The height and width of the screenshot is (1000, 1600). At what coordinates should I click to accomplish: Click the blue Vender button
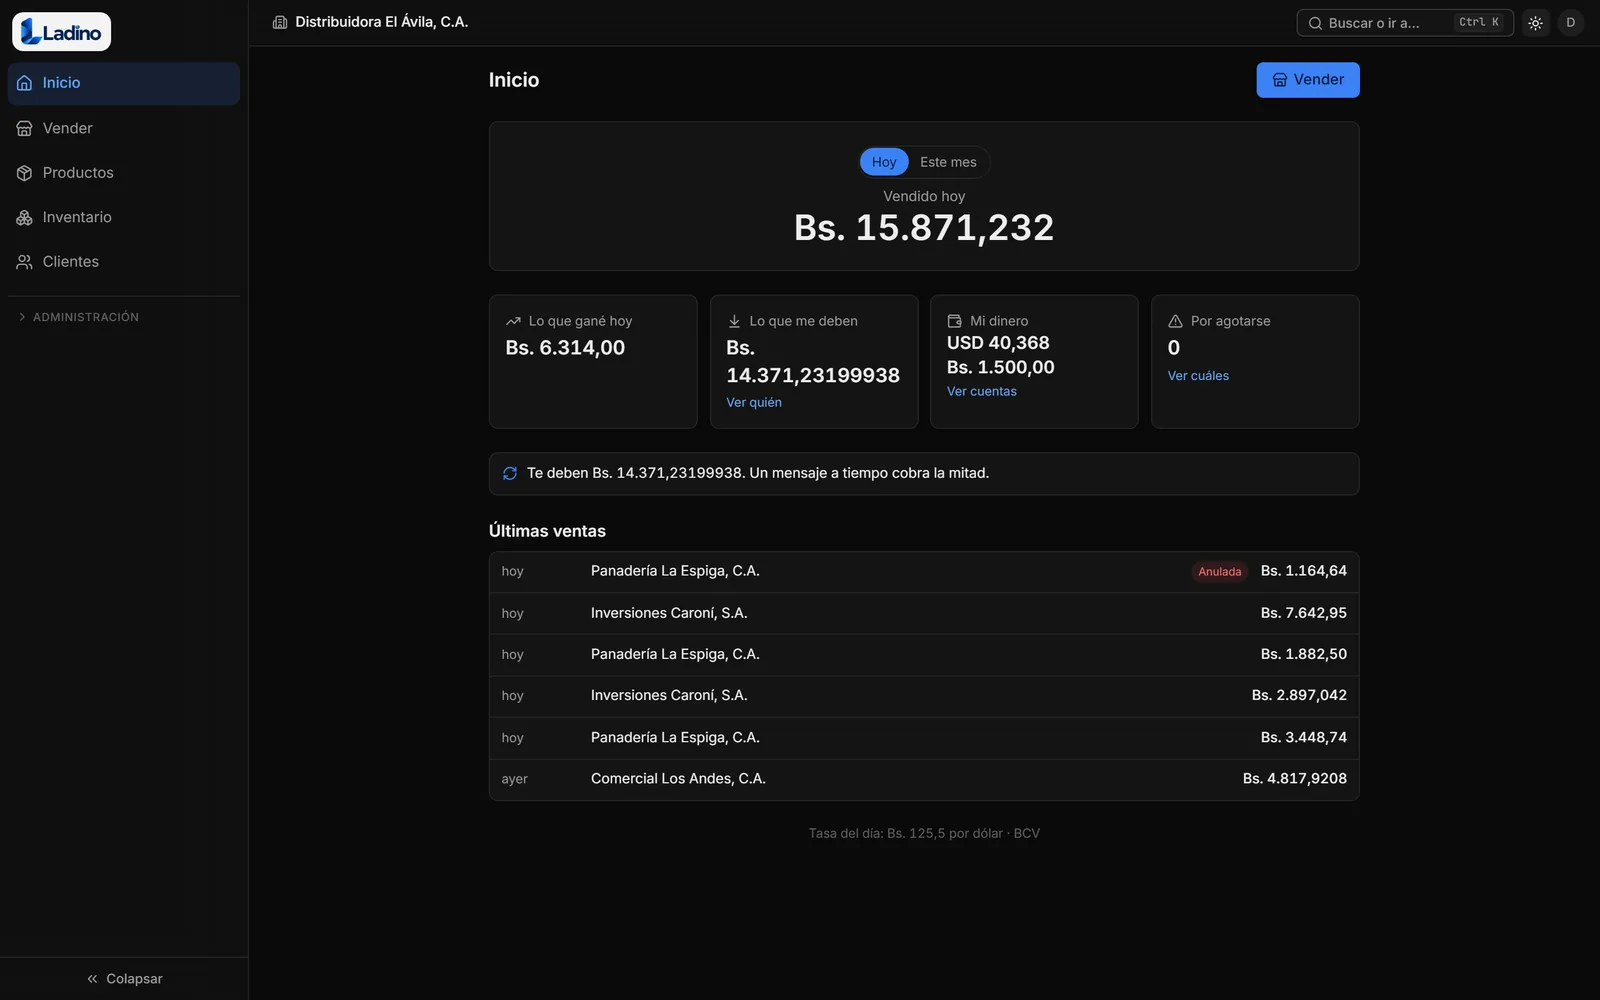(1308, 80)
